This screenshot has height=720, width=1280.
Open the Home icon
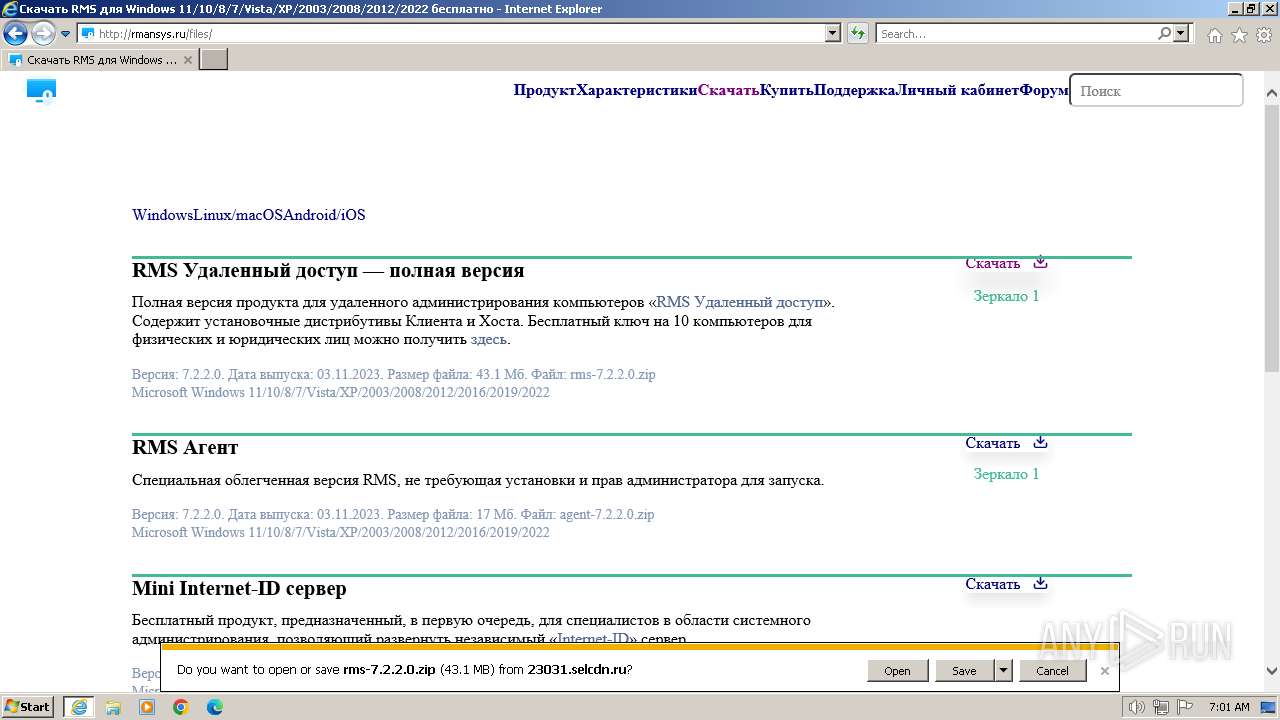pos(1214,35)
